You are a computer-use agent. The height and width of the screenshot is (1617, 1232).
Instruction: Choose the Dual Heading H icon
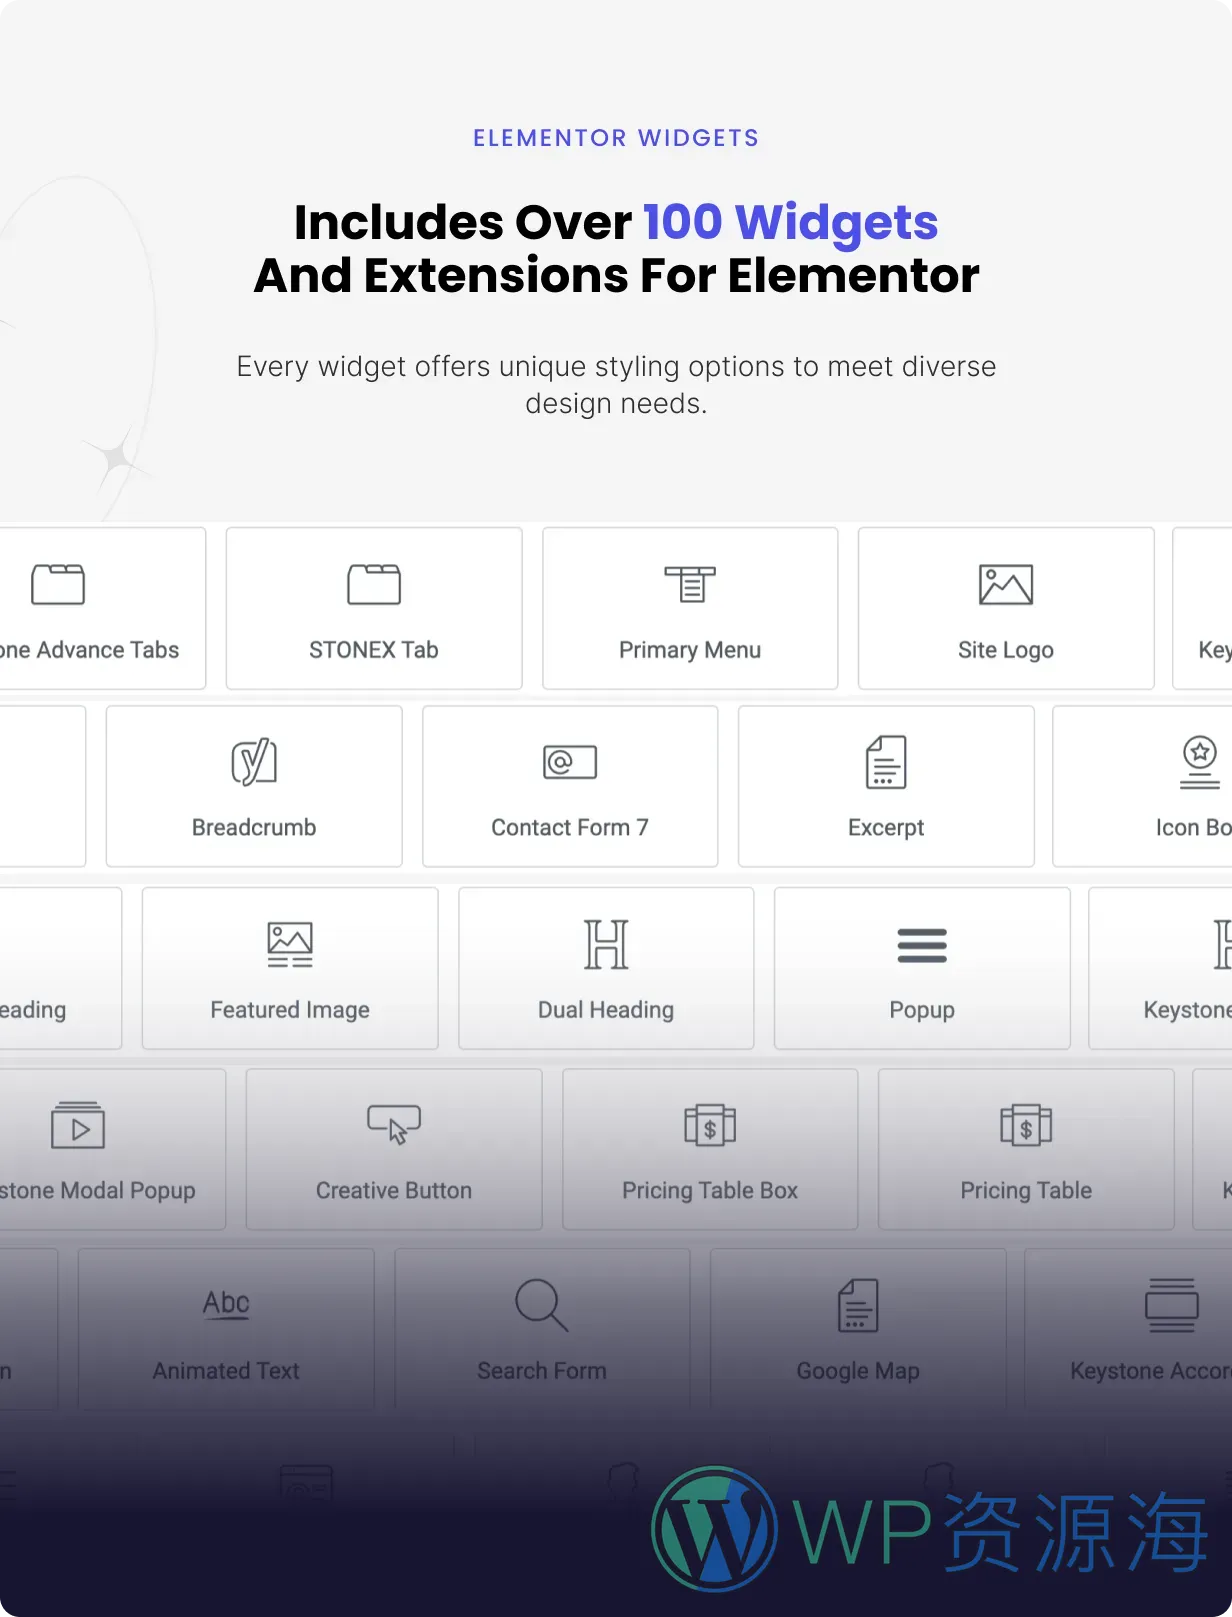606,945
